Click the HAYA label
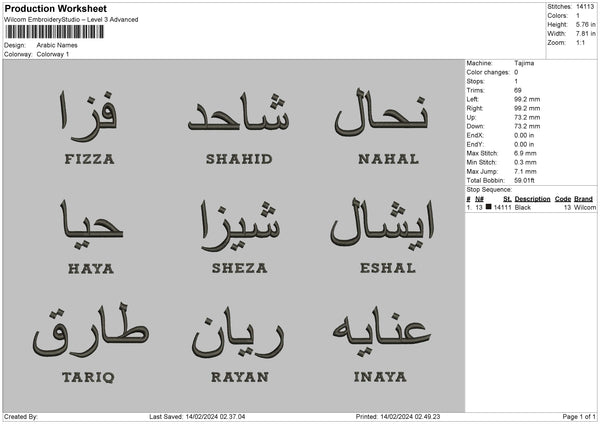The width and height of the screenshot is (600, 424). coord(91,269)
